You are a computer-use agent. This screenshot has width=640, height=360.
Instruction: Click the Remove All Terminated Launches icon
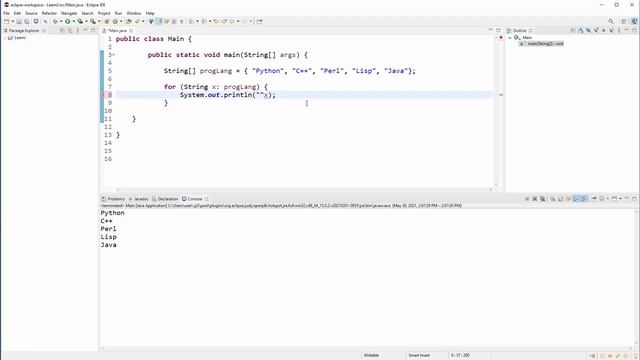[542, 199]
